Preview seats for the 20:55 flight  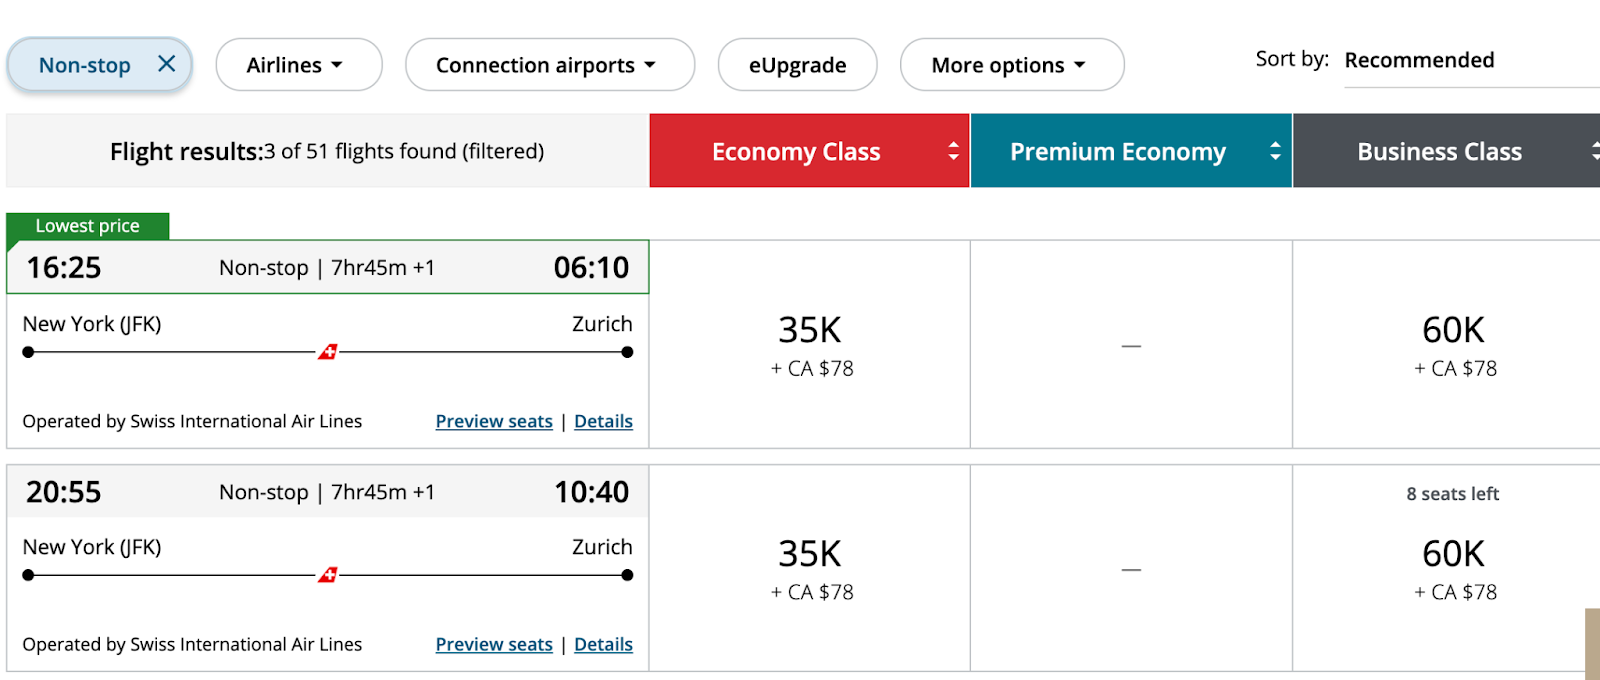[x=494, y=644]
